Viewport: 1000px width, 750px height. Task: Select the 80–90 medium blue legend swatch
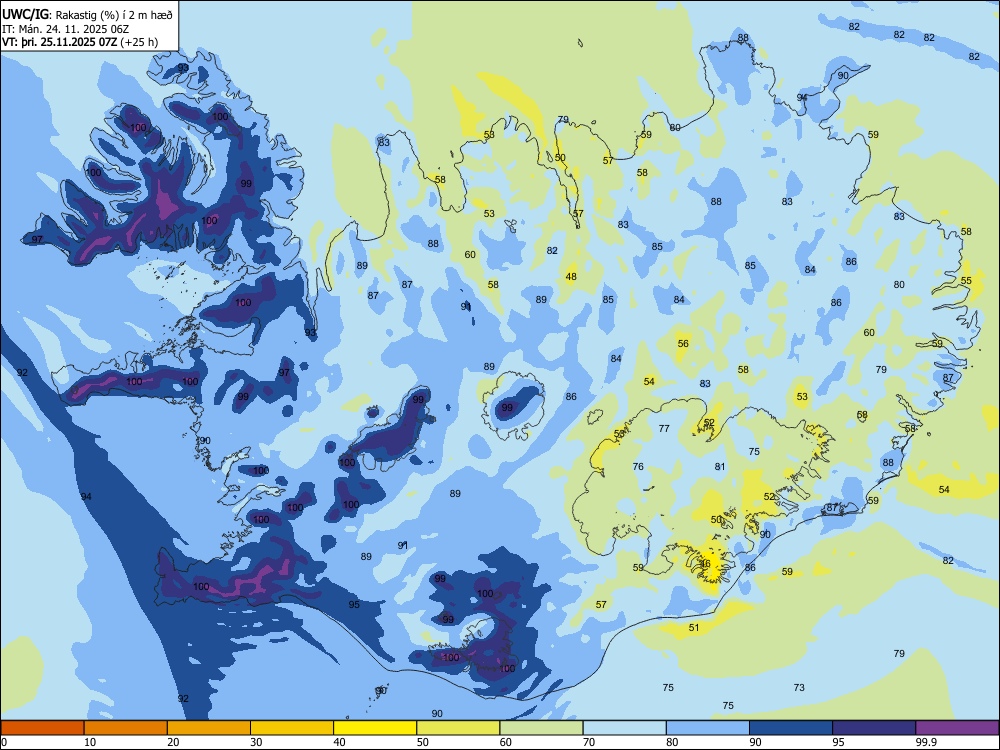click(708, 728)
